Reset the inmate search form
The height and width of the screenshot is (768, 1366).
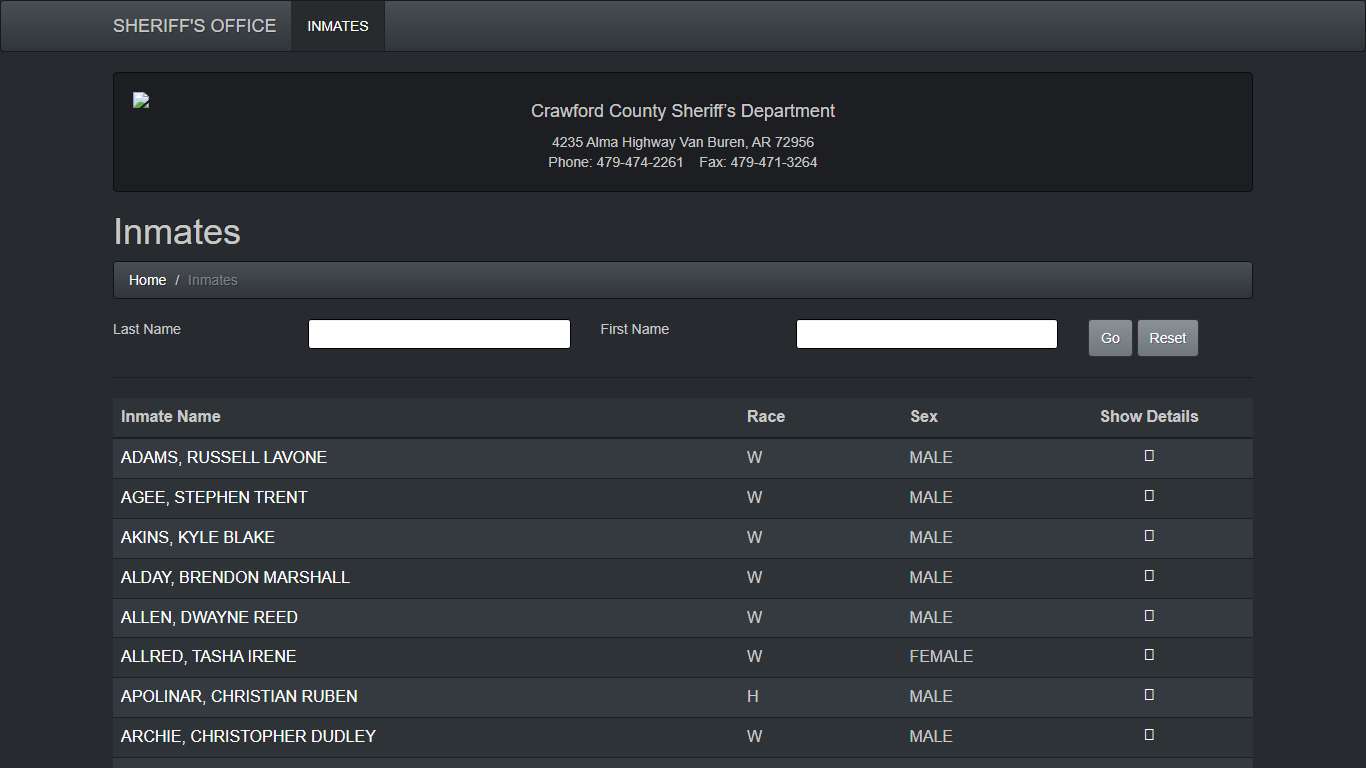coord(1167,338)
